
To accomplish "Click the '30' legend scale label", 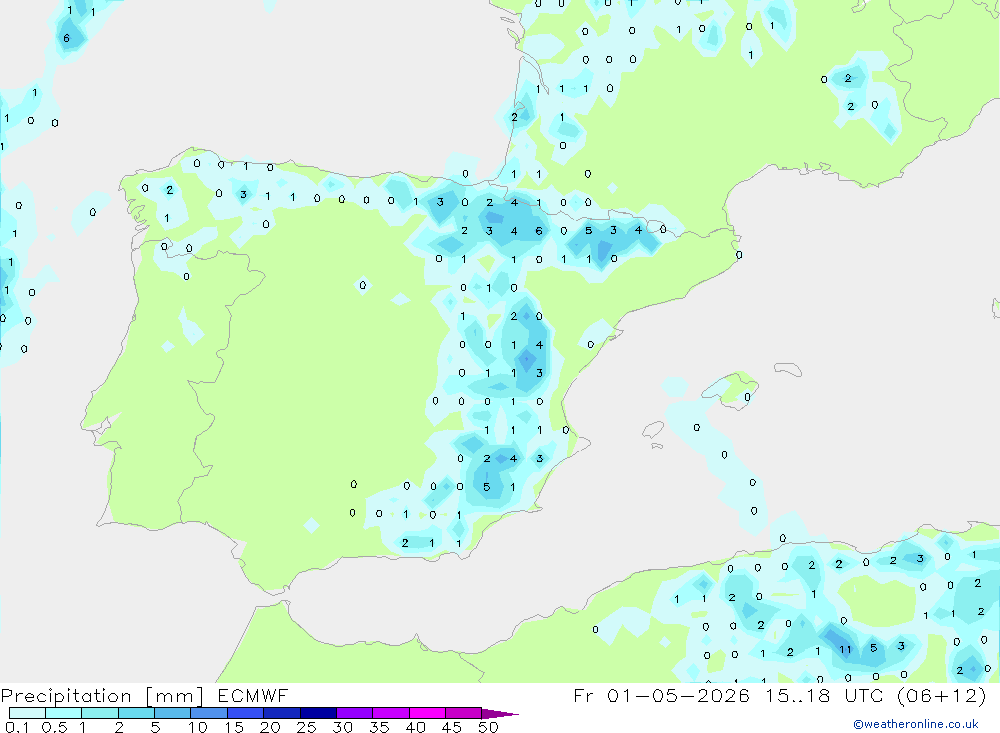I will [343, 727].
